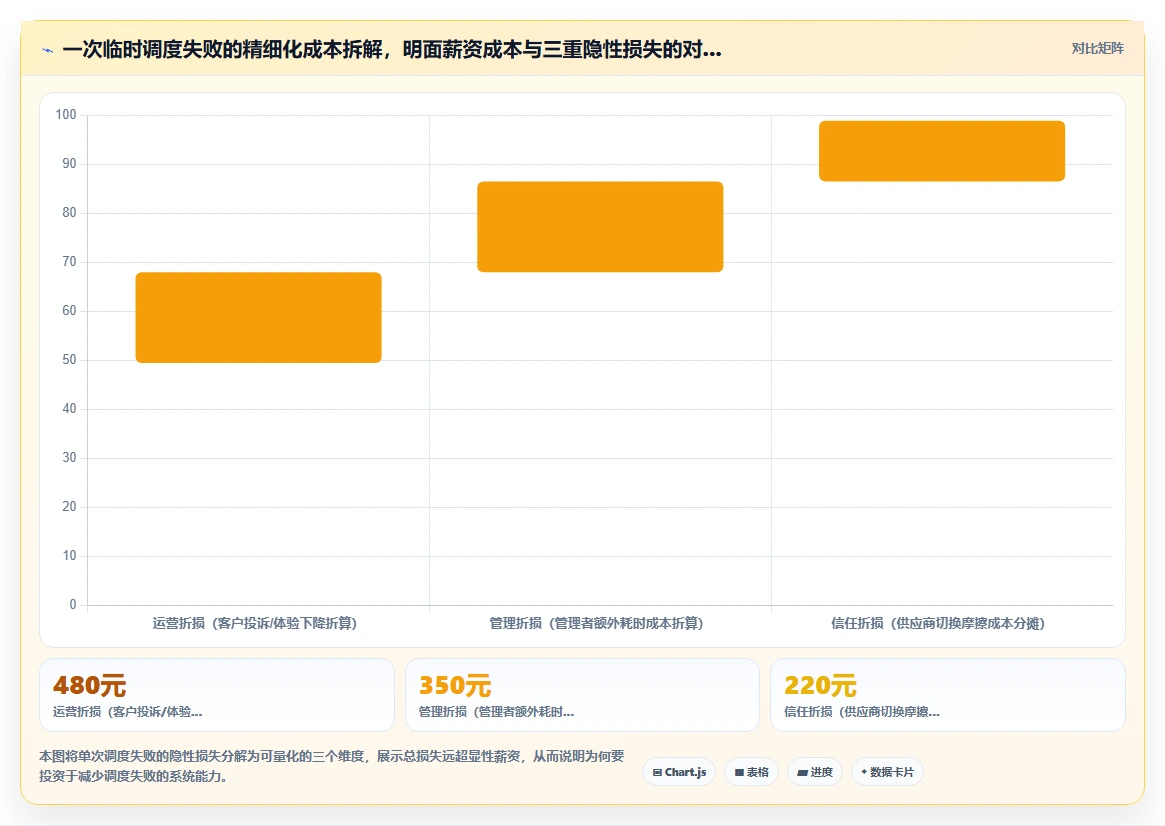
Task: Click the icon inside the 表格 chip
Action: click(x=739, y=773)
